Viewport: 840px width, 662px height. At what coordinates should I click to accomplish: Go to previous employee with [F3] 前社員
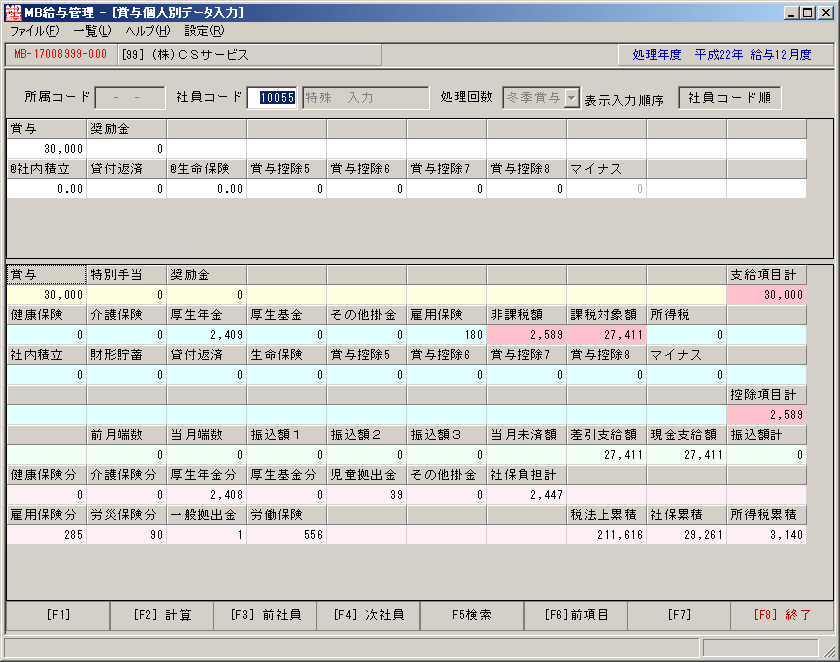tap(266, 615)
